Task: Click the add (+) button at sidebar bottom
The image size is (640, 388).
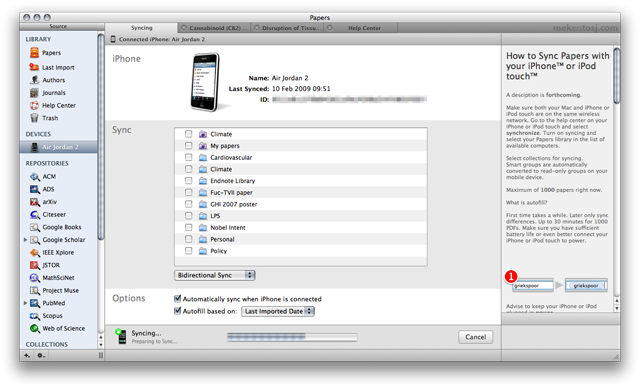Action: point(27,355)
